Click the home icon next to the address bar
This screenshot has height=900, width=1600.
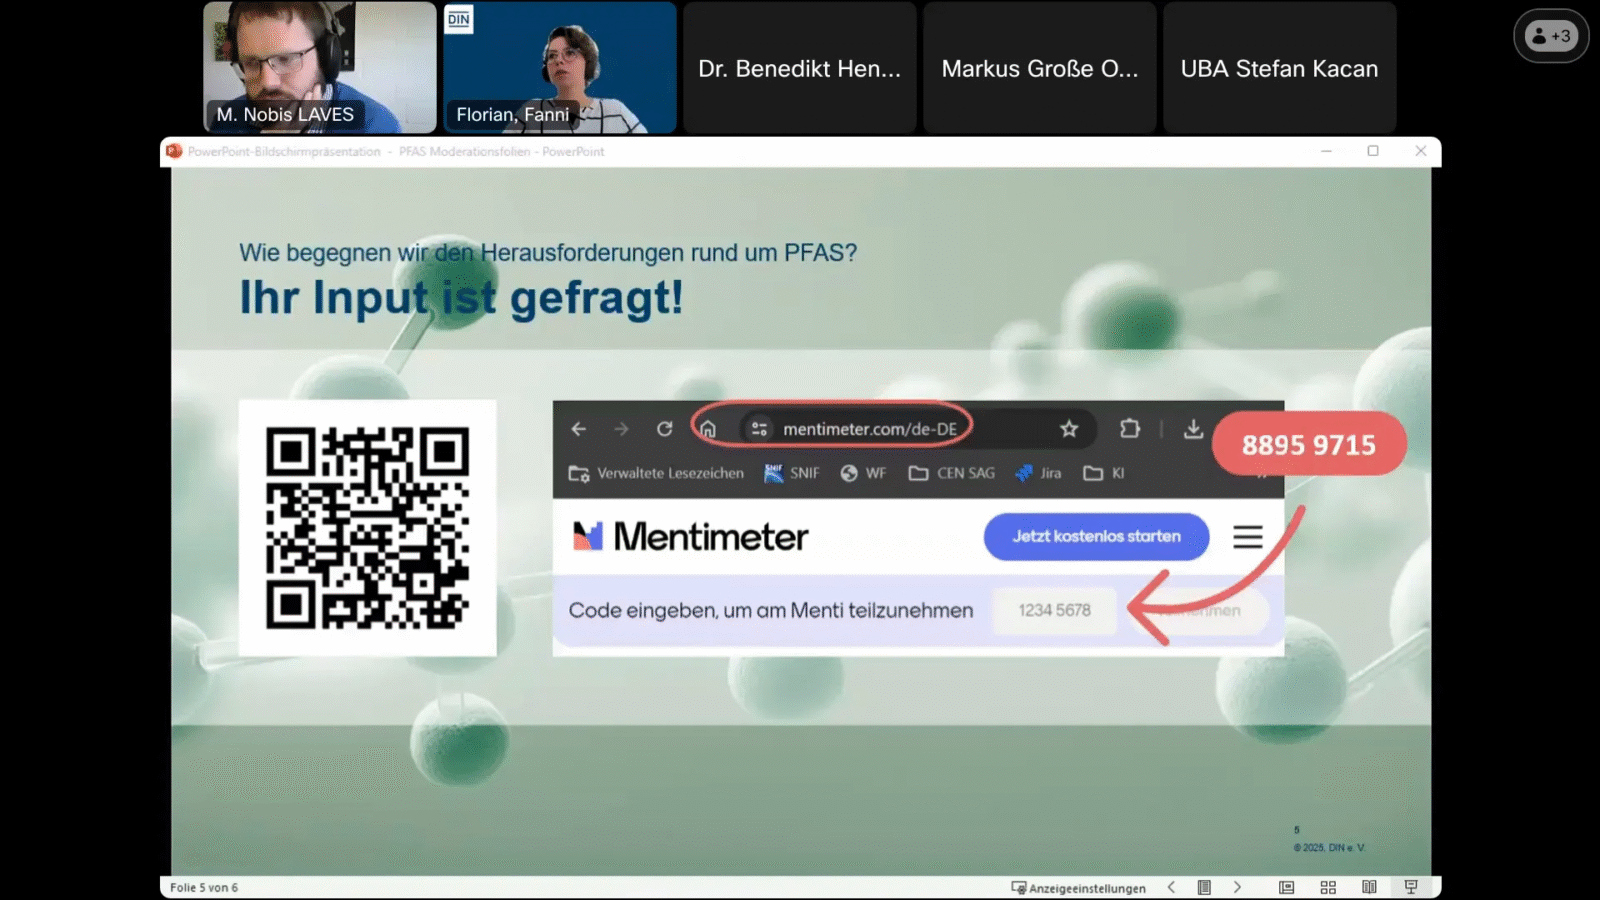[x=708, y=429]
